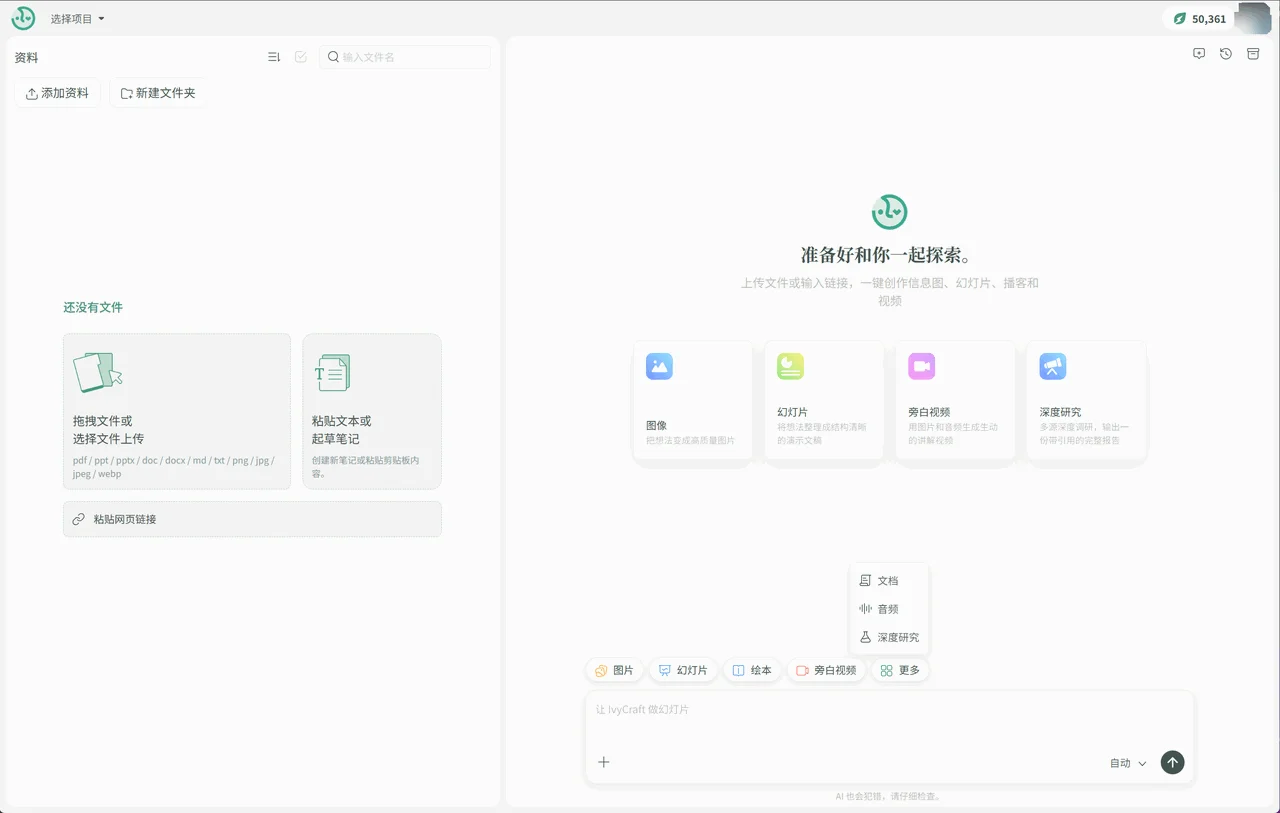Screen dimensions: 1280x813
Task: Select the 旁白视频 feature card
Action: point(955,400)
